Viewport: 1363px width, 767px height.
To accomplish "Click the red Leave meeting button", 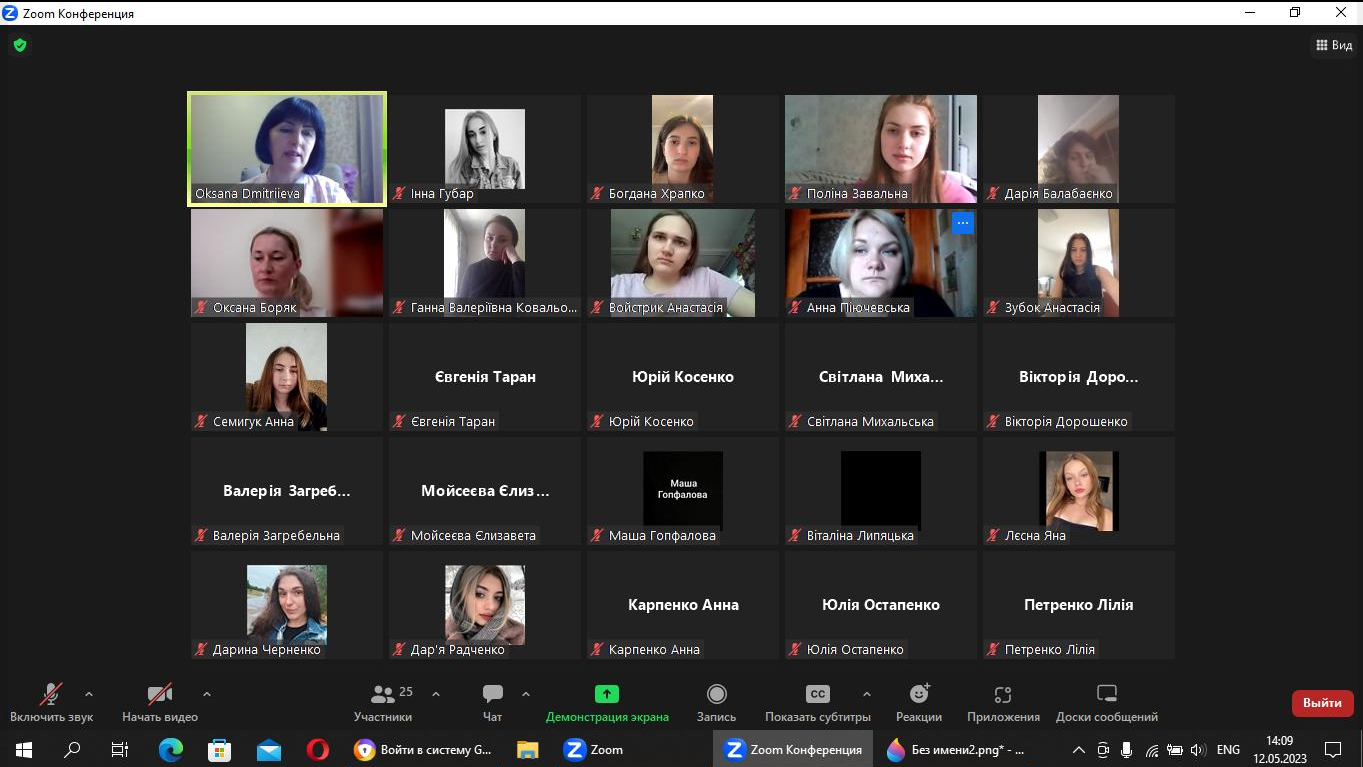I will tap(1322, 703).
